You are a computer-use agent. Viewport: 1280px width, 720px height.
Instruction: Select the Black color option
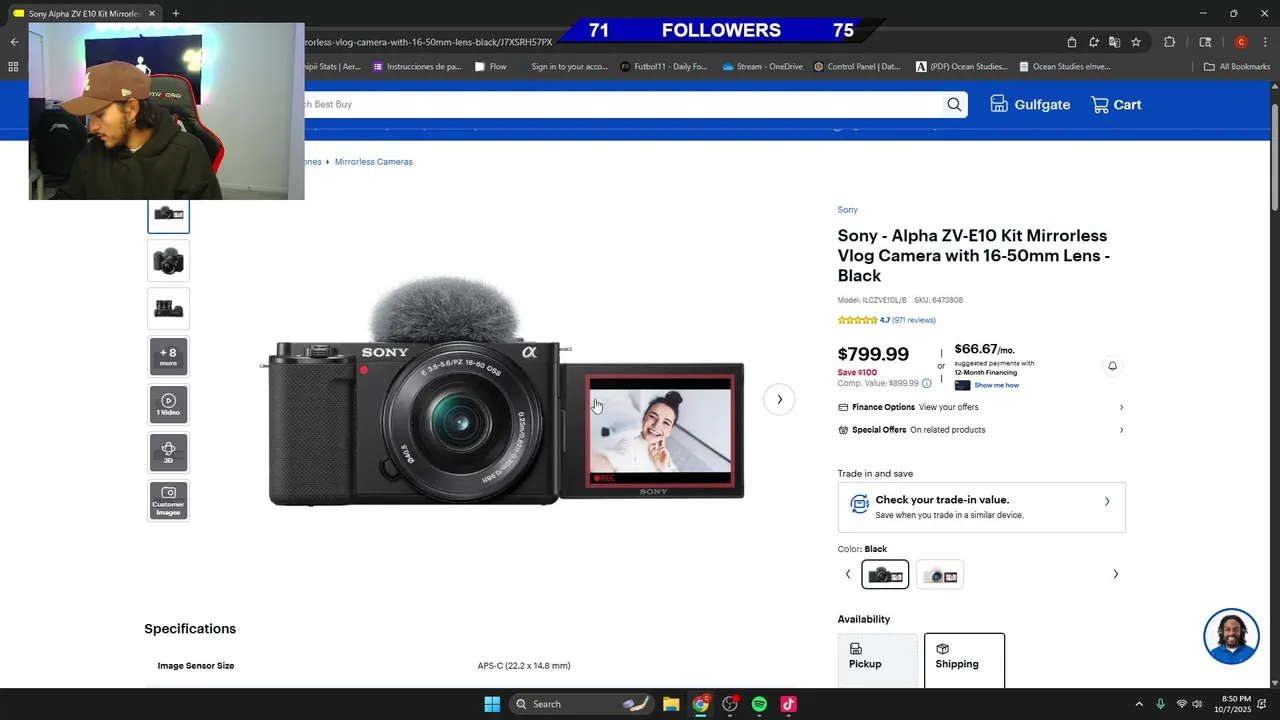[x=885, y=575]
